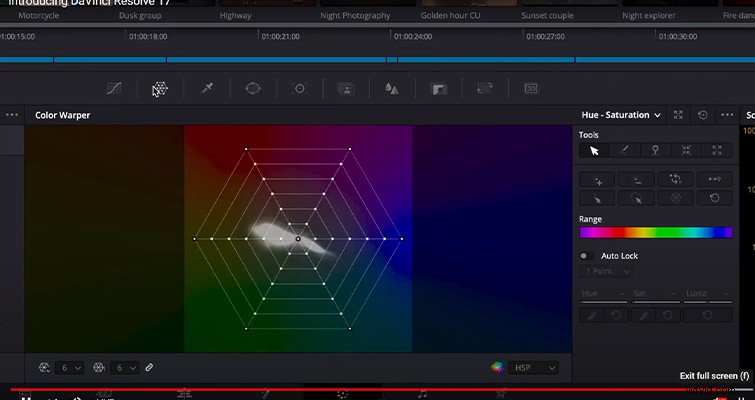Adjust the Luma slider bar
755x400 pixels.
pos(708,302)
